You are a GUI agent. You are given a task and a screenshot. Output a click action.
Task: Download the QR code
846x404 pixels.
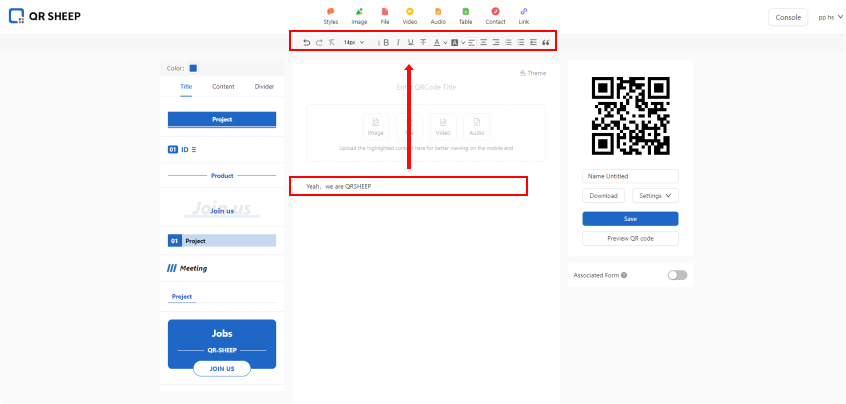tap(603, 196)
